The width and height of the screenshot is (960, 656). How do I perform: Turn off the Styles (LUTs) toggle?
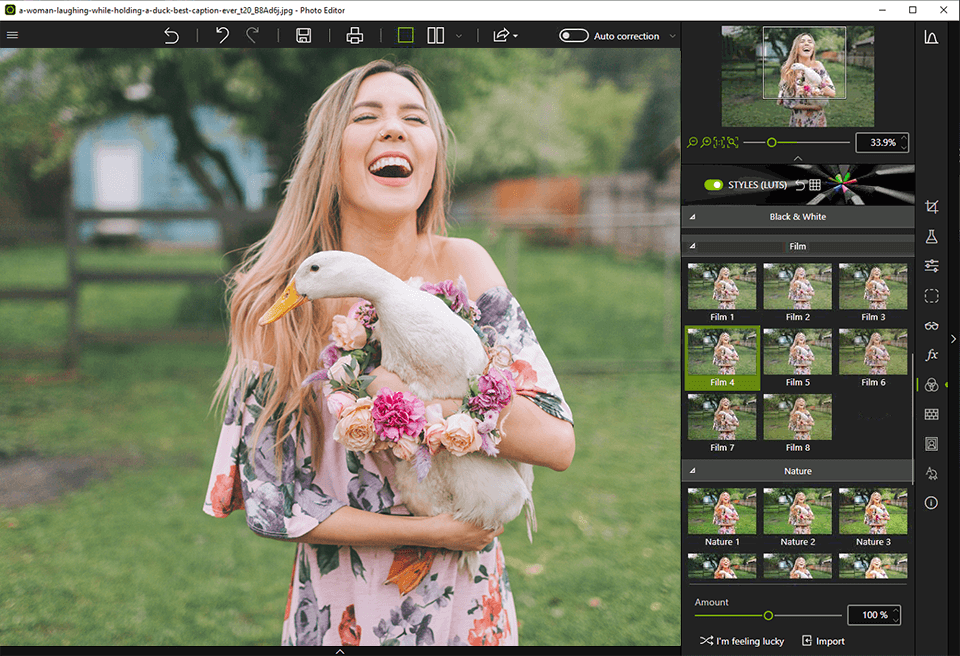coord(713,185)
